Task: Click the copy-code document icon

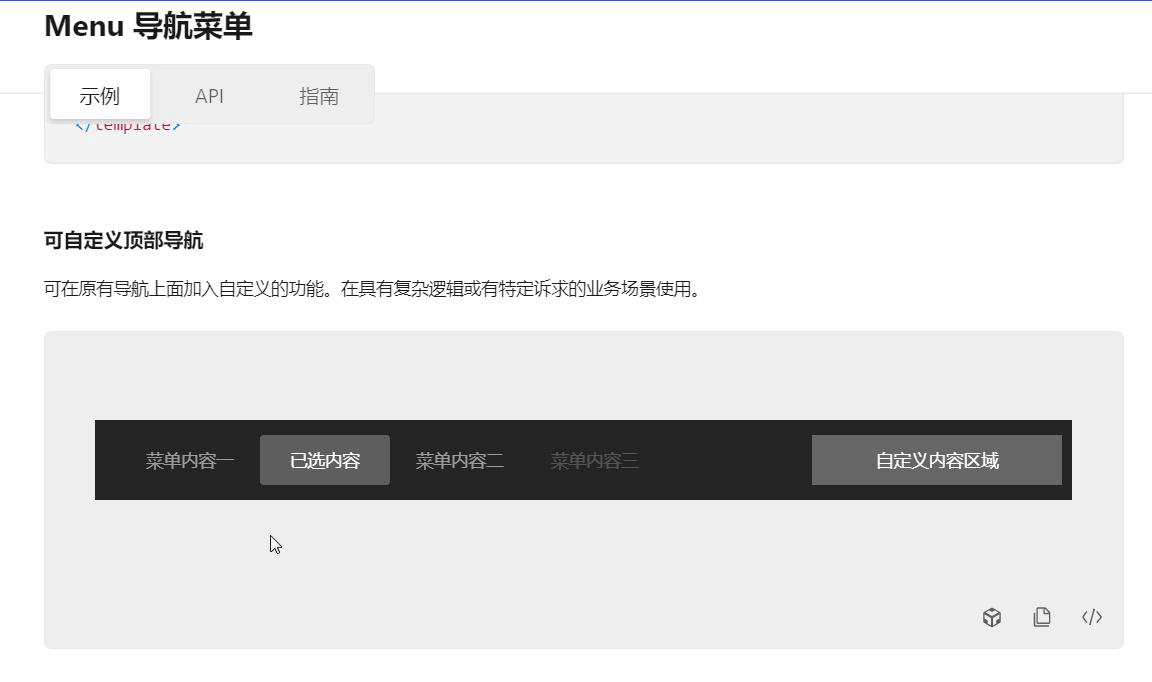Action: [x=1041, y=617]
